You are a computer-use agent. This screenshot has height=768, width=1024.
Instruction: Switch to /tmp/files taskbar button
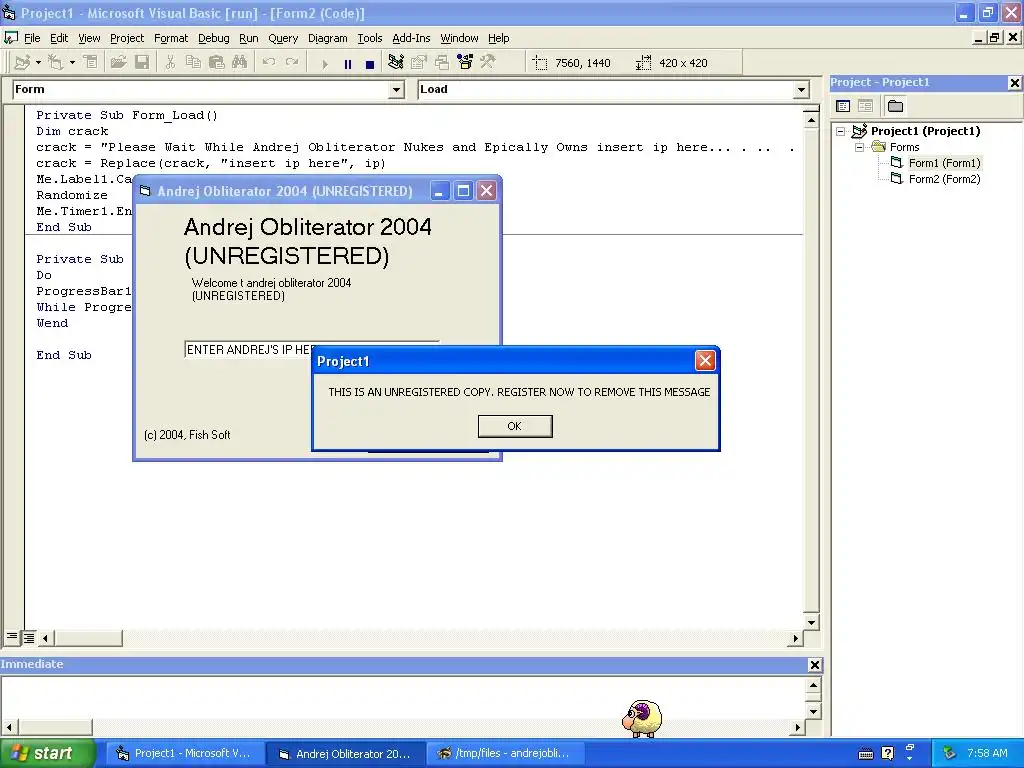(505, 754)
